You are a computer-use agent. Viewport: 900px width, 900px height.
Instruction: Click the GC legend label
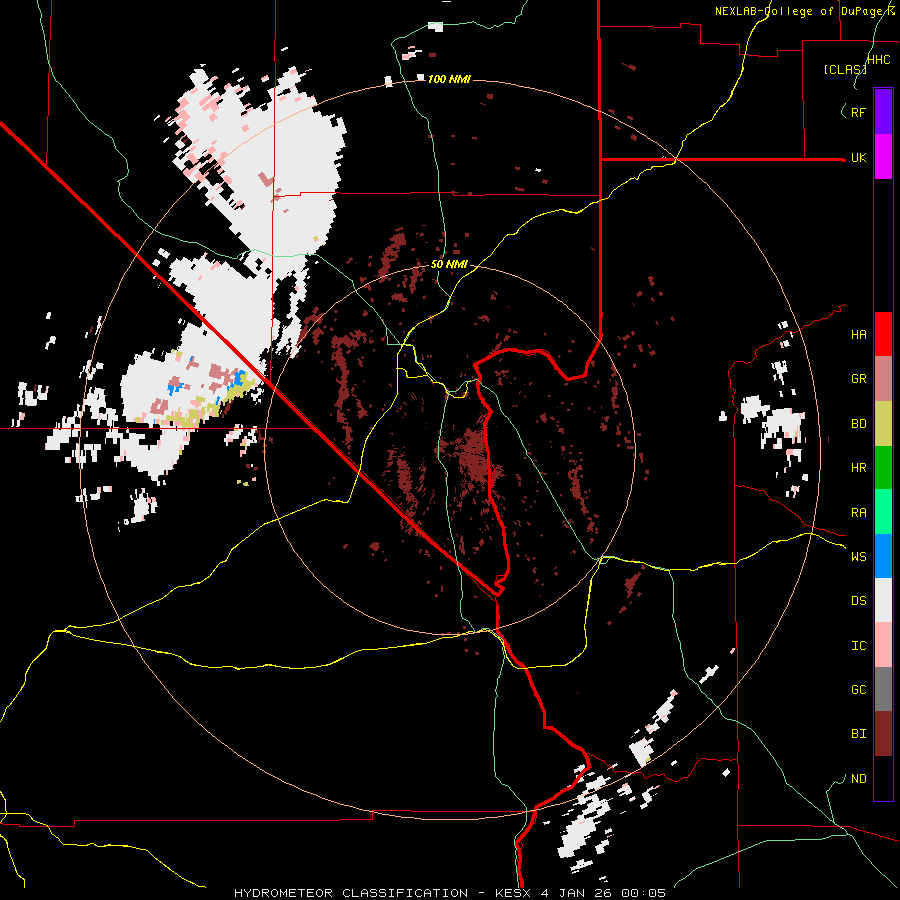point(858,690)
